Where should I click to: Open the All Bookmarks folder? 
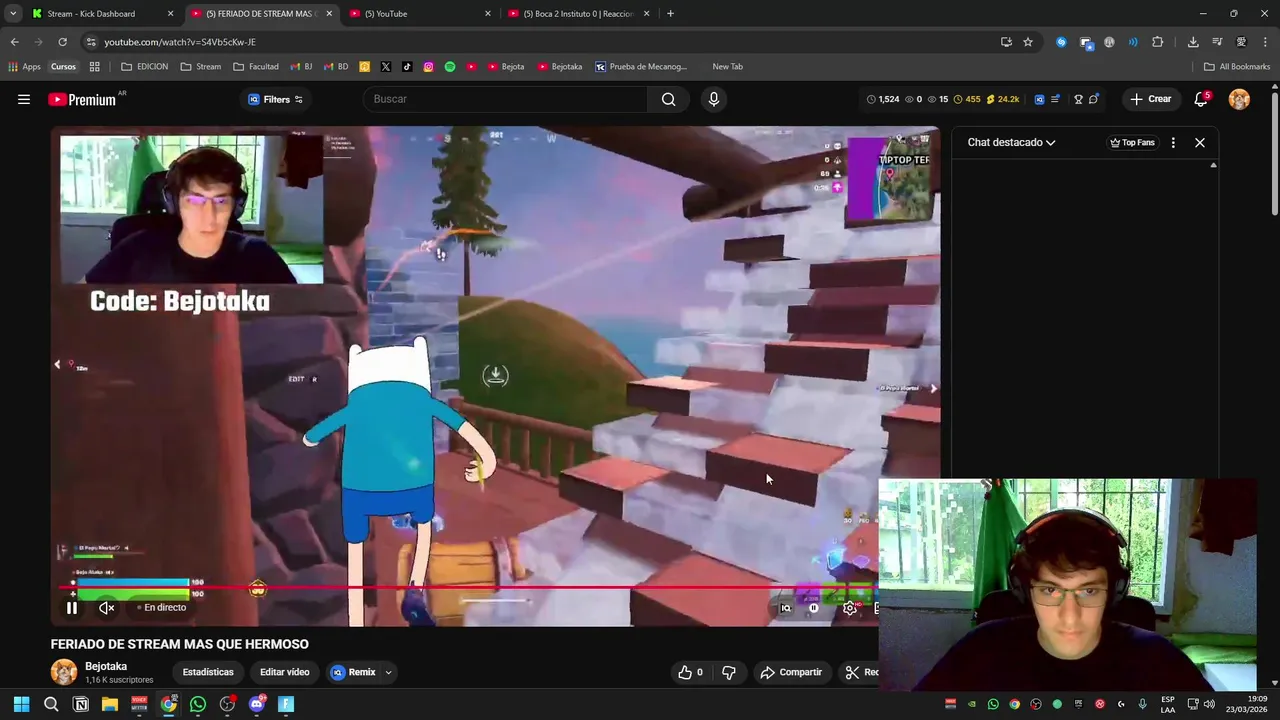tap(1237, 67)
